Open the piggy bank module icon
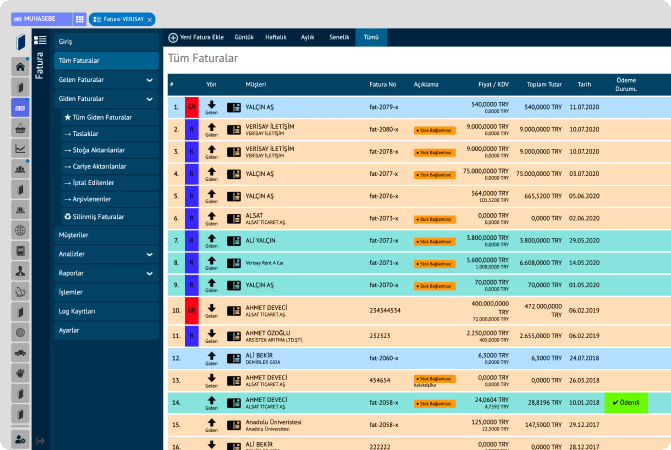Screen dimensions: 671x450 pyautogui.click(x=20, y=292)
